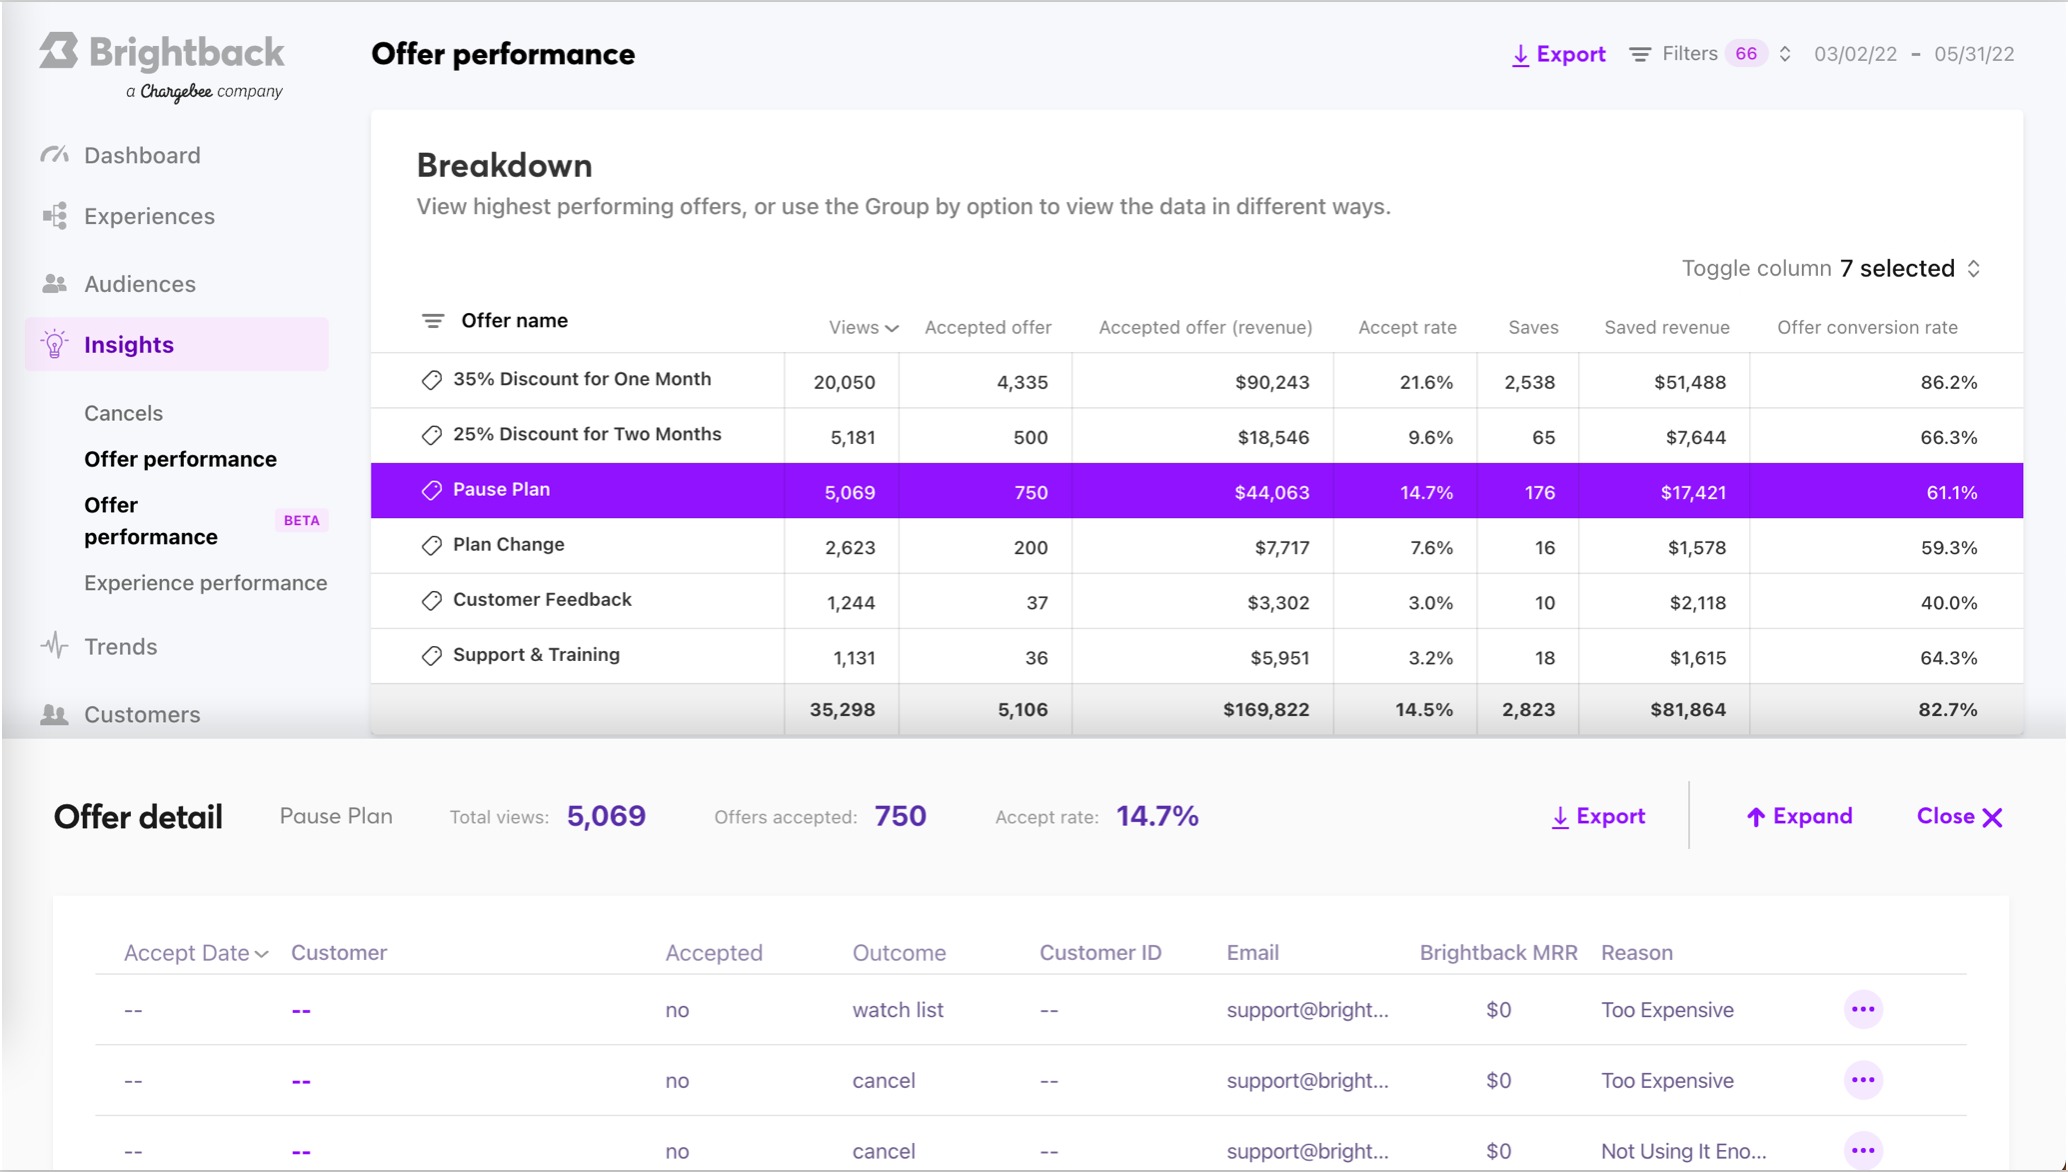Select the Trends sidebar icon
The height and width of the screenshot is (1172, 2068).
55,646
